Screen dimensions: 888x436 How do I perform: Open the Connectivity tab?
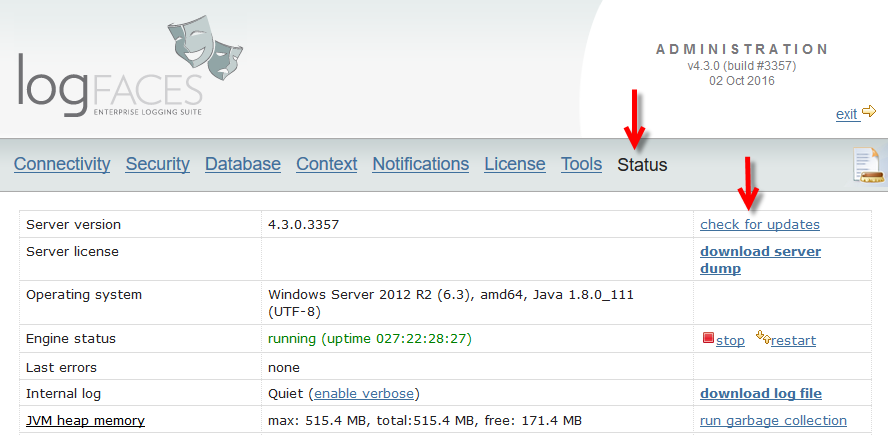coord(62,164)
